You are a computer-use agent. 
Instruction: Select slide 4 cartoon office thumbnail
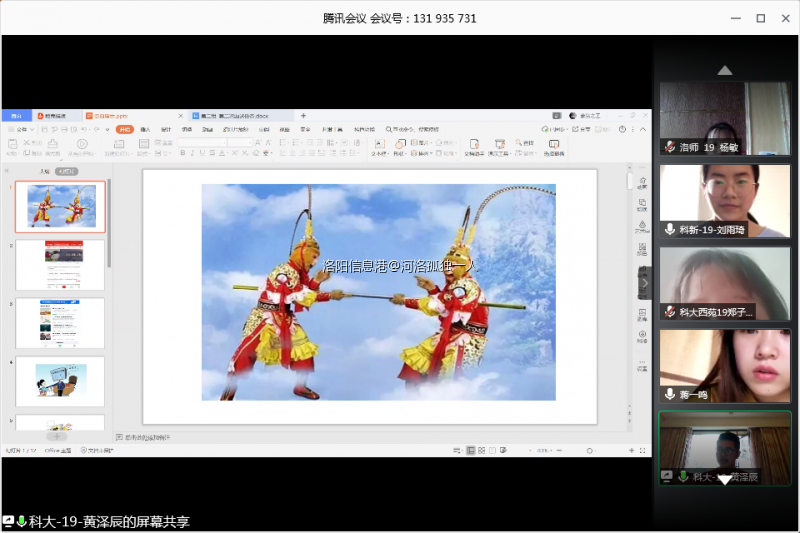click(x=60, y=382)
